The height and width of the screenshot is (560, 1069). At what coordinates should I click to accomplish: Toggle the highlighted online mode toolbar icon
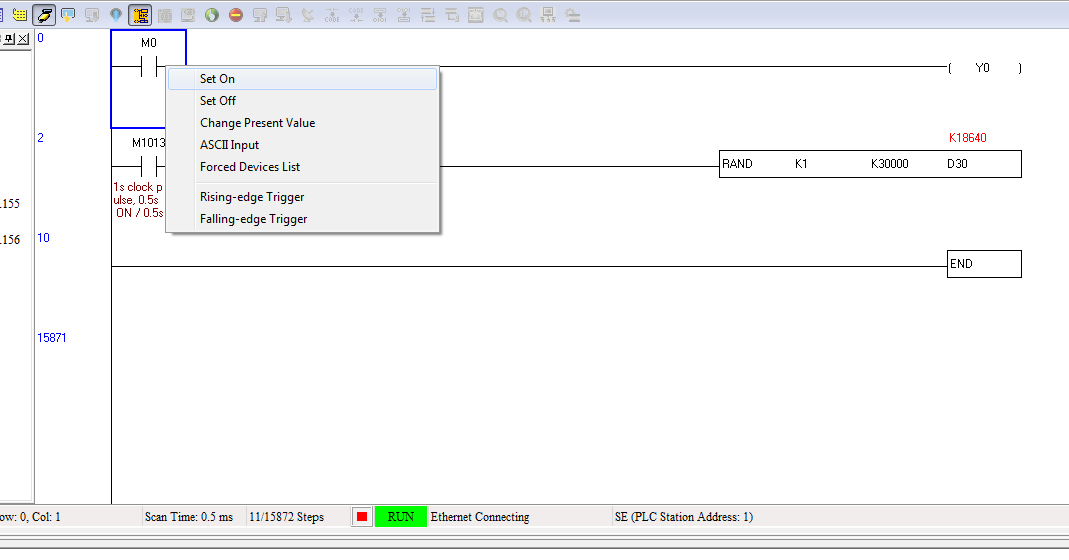point(44,15)
